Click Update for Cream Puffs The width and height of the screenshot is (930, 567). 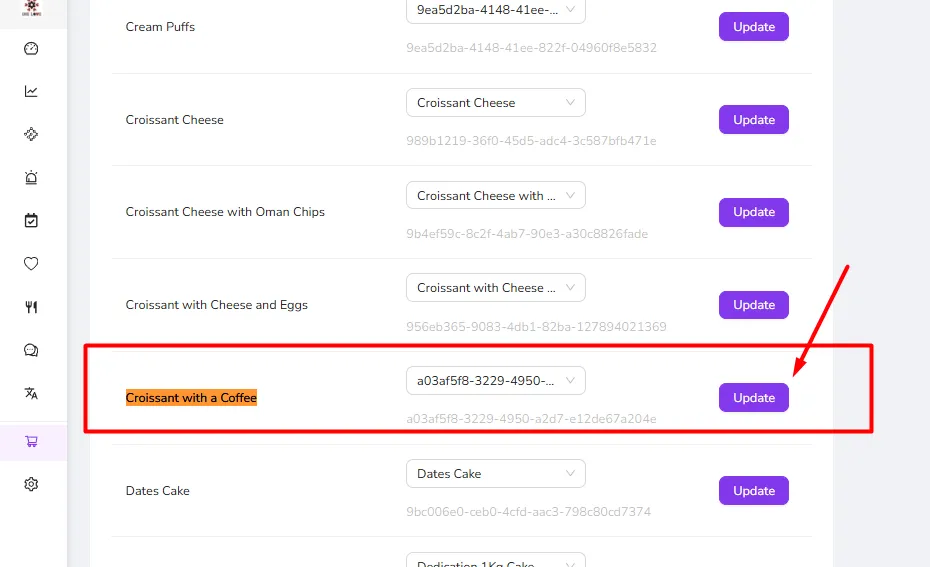(754, 27)
